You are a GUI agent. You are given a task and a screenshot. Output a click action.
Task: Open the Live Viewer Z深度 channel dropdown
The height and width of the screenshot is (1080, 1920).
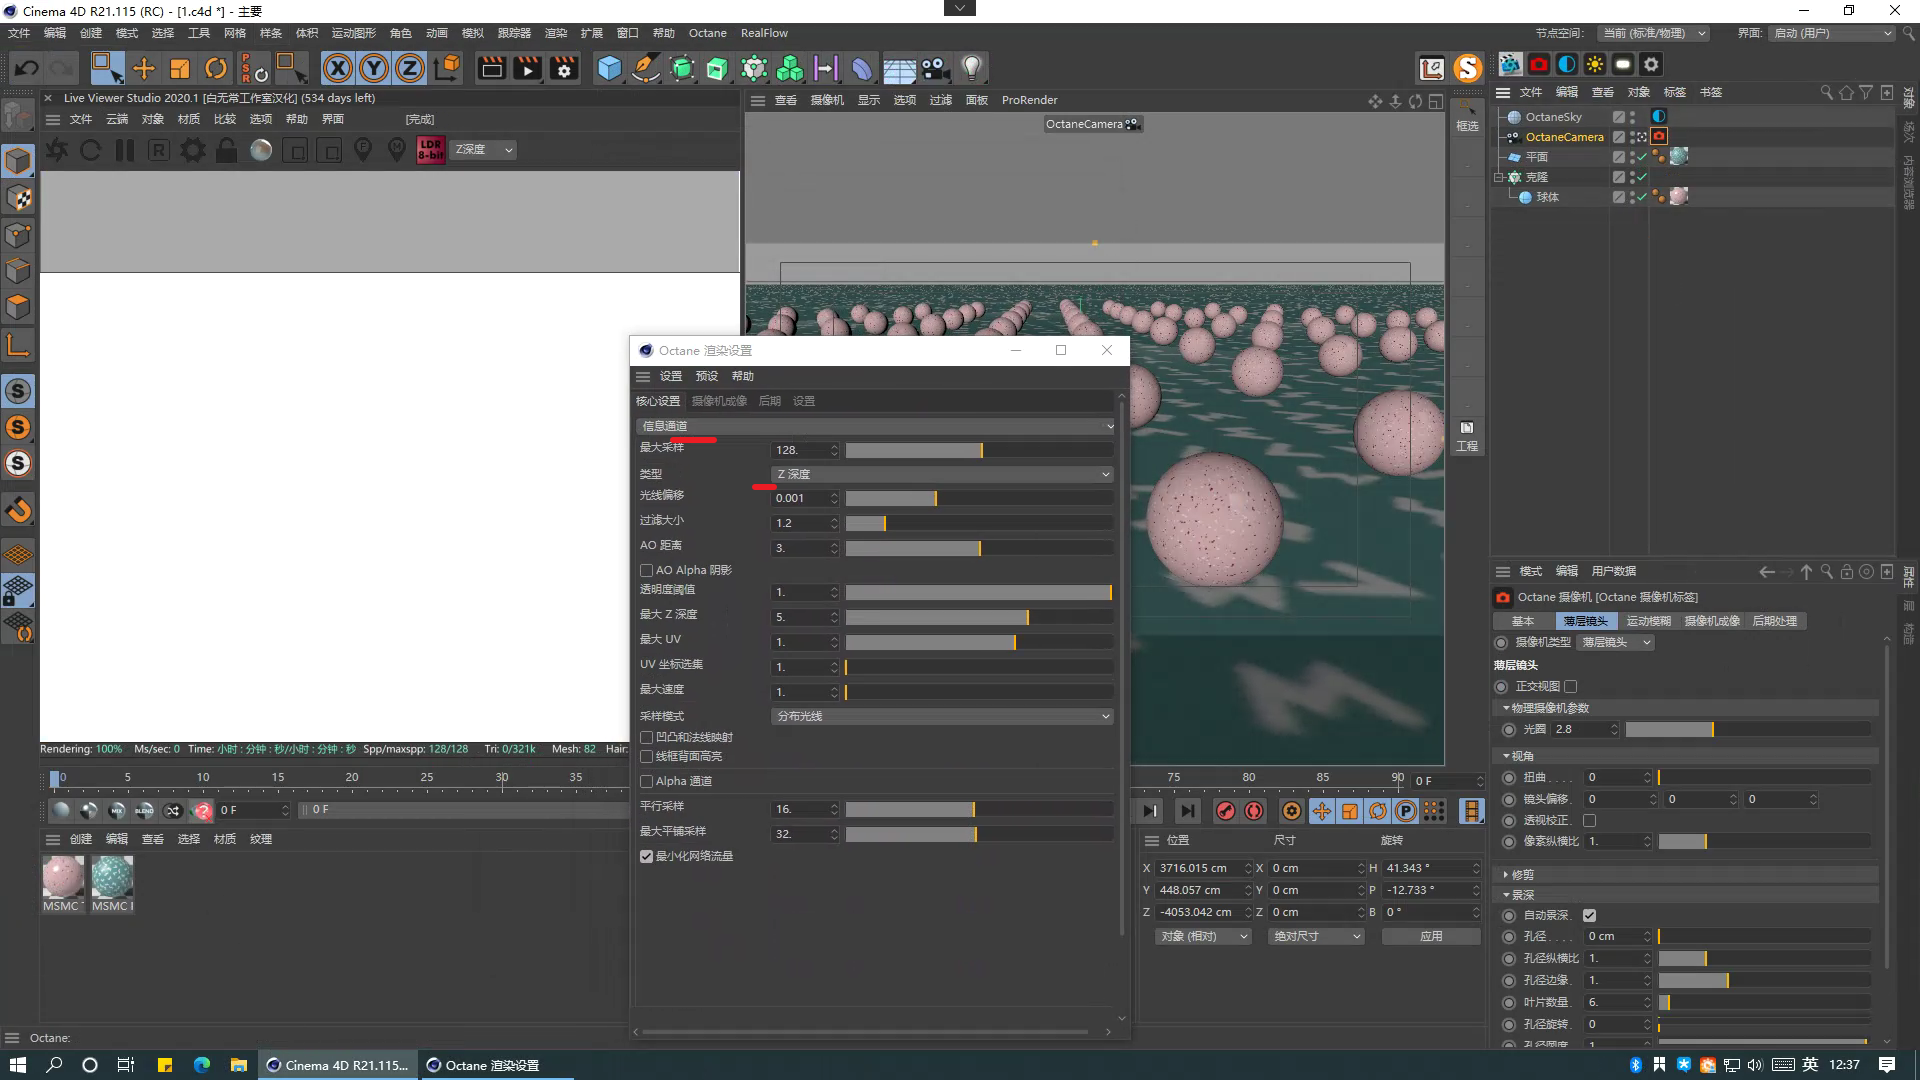click(484, 150)
